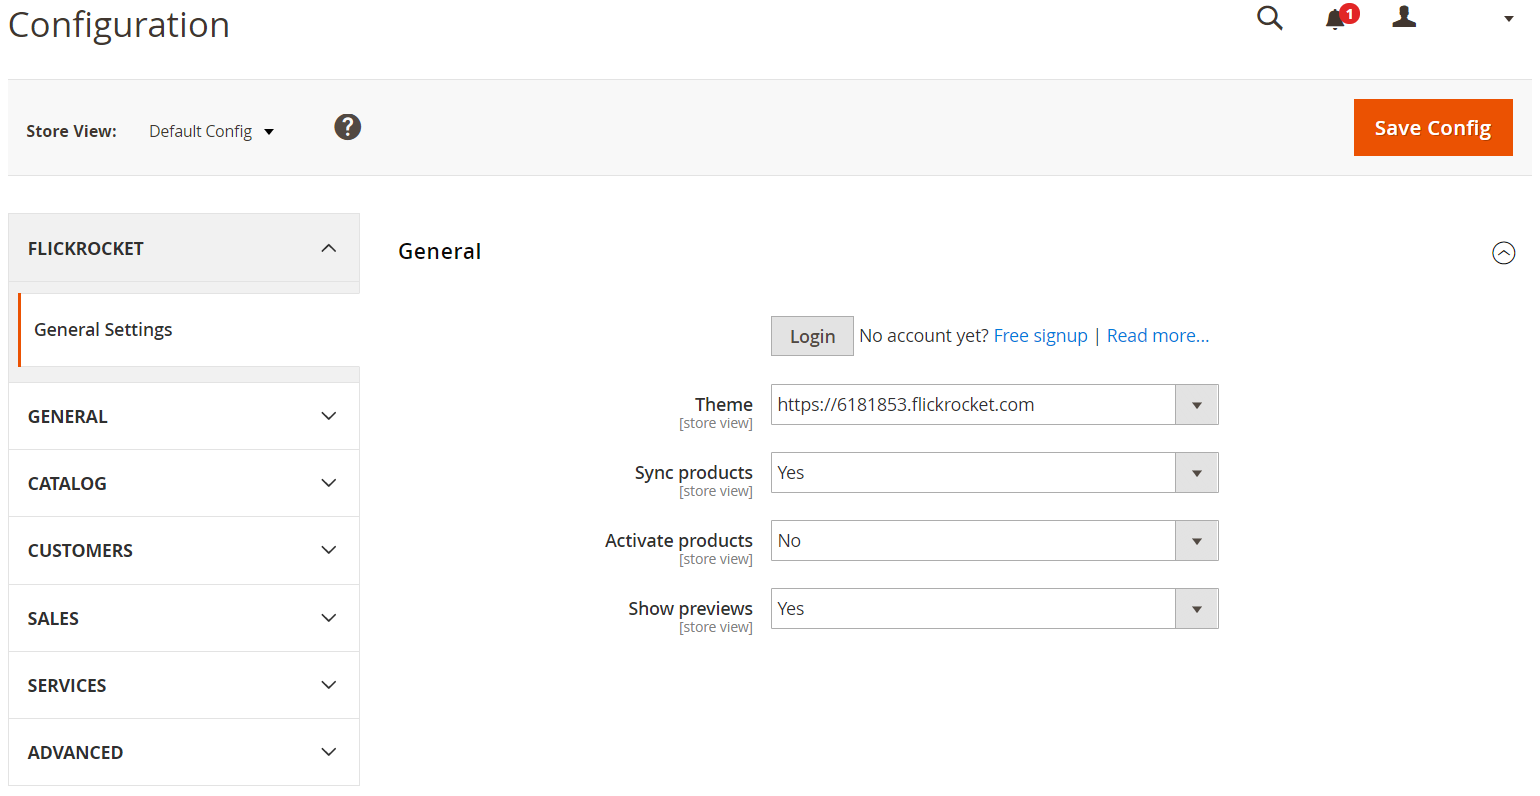The width and height of the screenshot is (1540, 796).
Task: Open the Sync products dropdown
Action: pos(994,473)
